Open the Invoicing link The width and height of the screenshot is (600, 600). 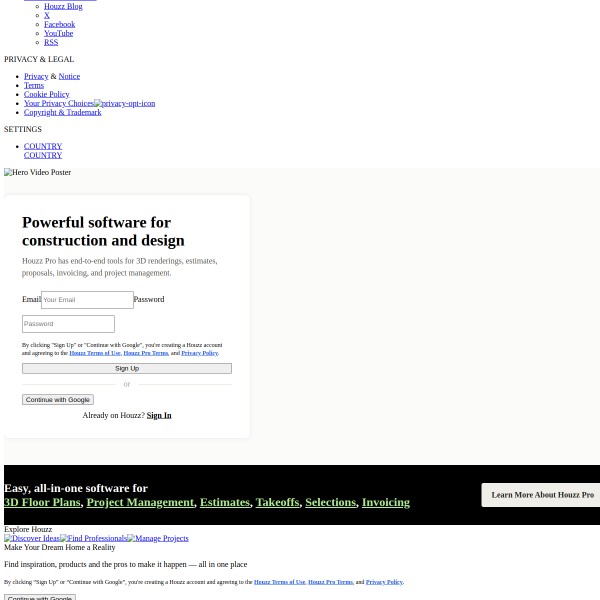click(x=386, y=502)
